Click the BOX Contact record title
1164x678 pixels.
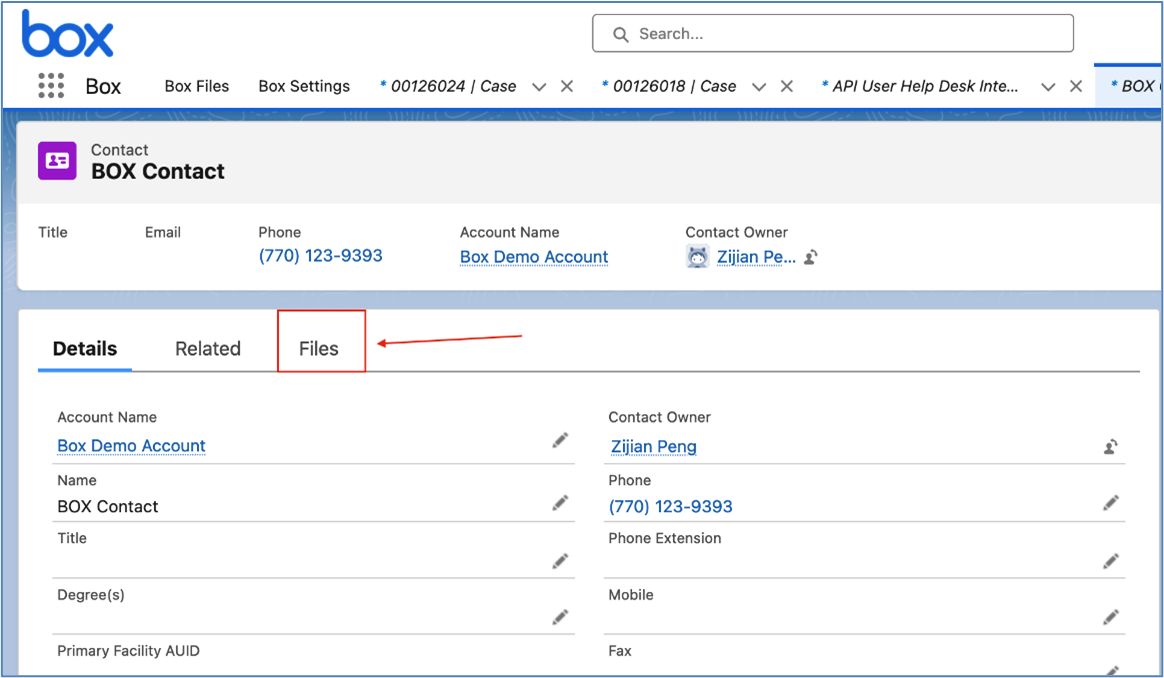(157, 172)
